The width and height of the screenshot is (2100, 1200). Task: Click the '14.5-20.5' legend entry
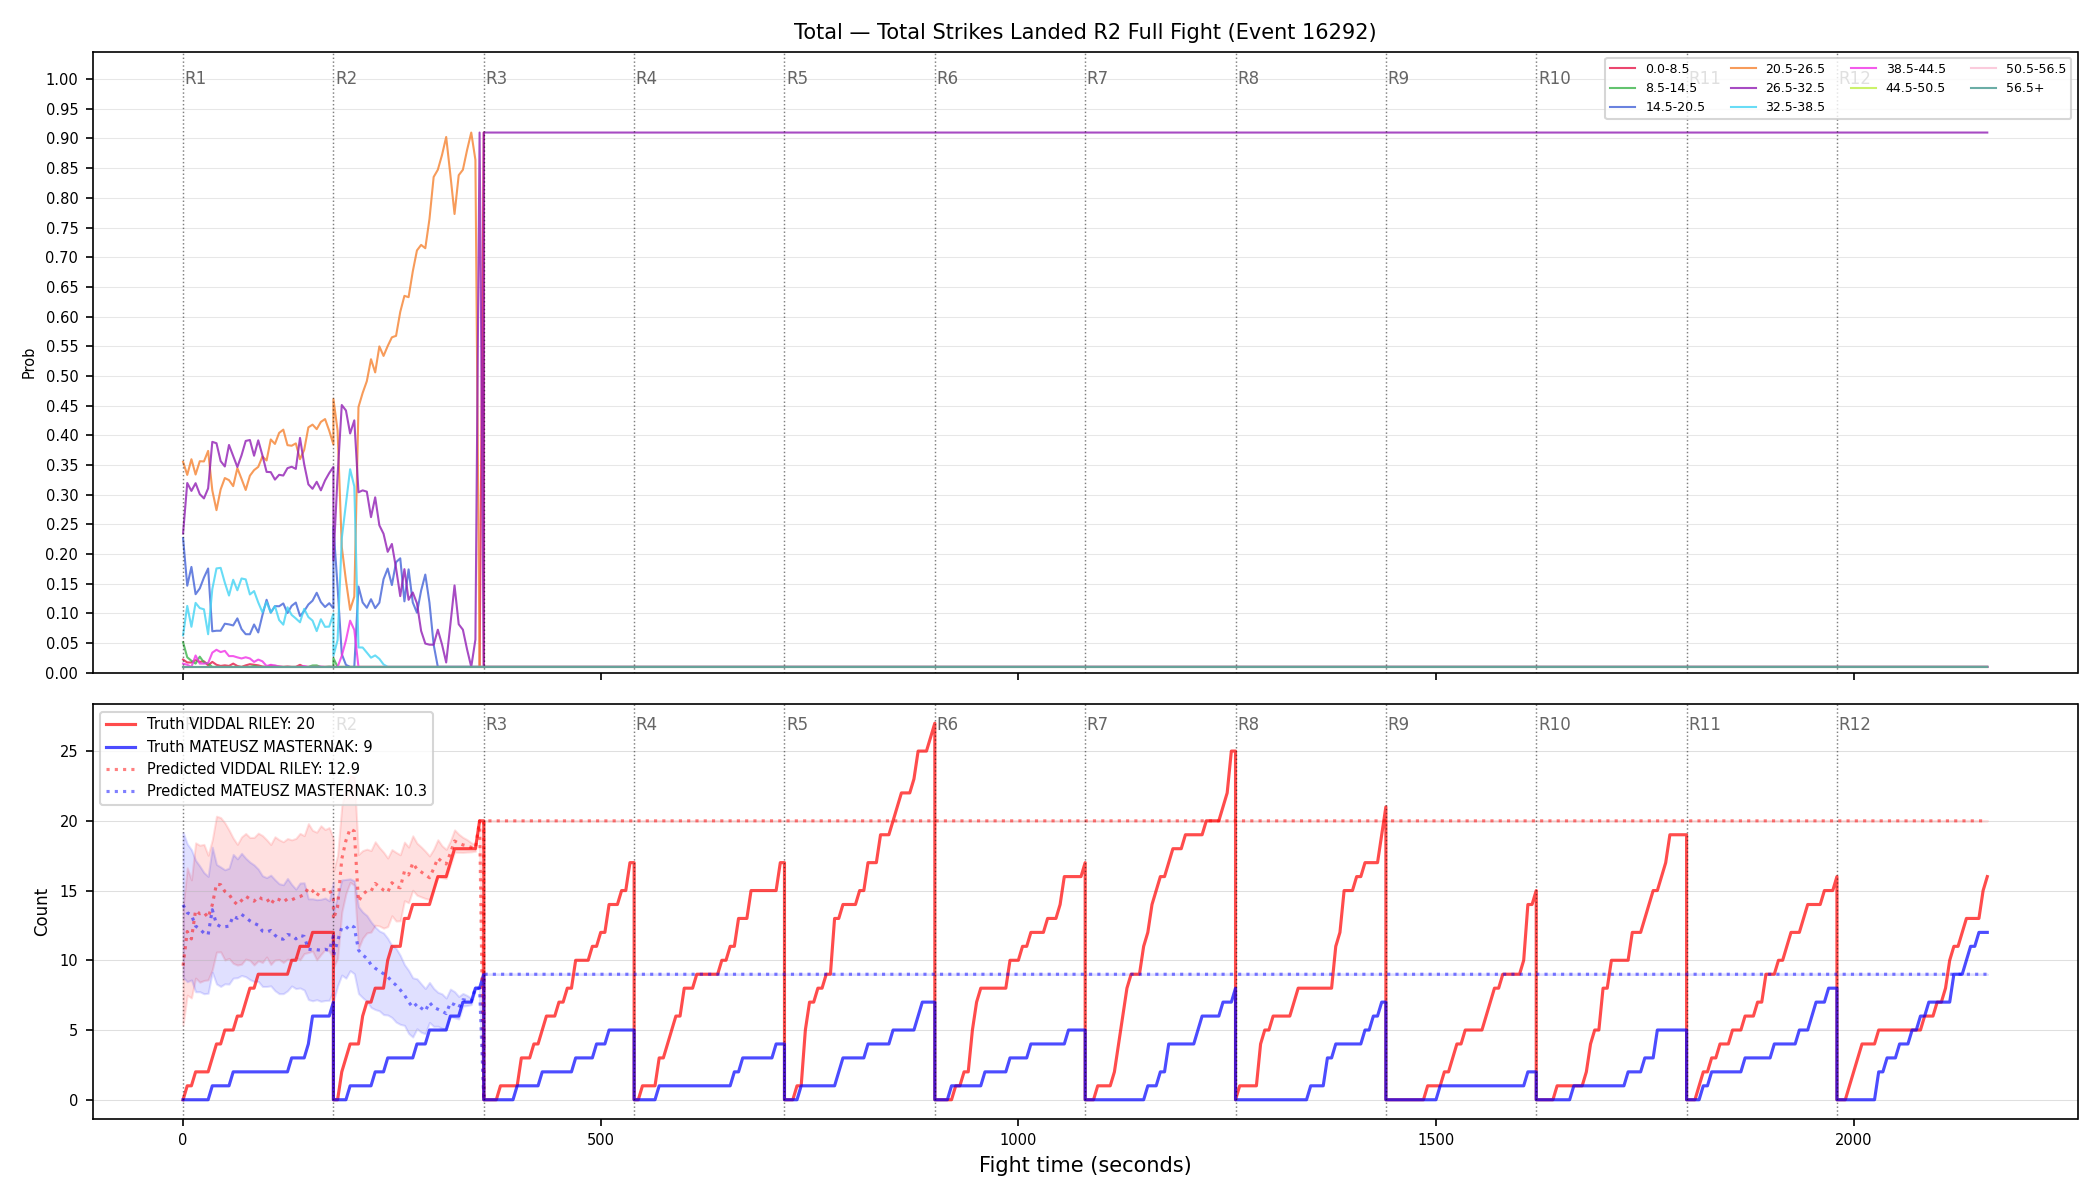tap(1657, 107)
